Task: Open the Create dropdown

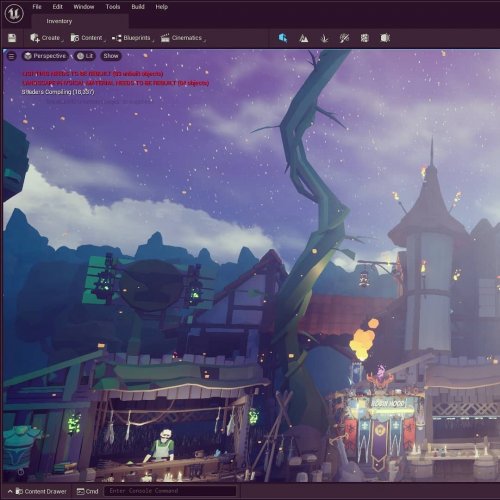Action: tap(46, 38)
